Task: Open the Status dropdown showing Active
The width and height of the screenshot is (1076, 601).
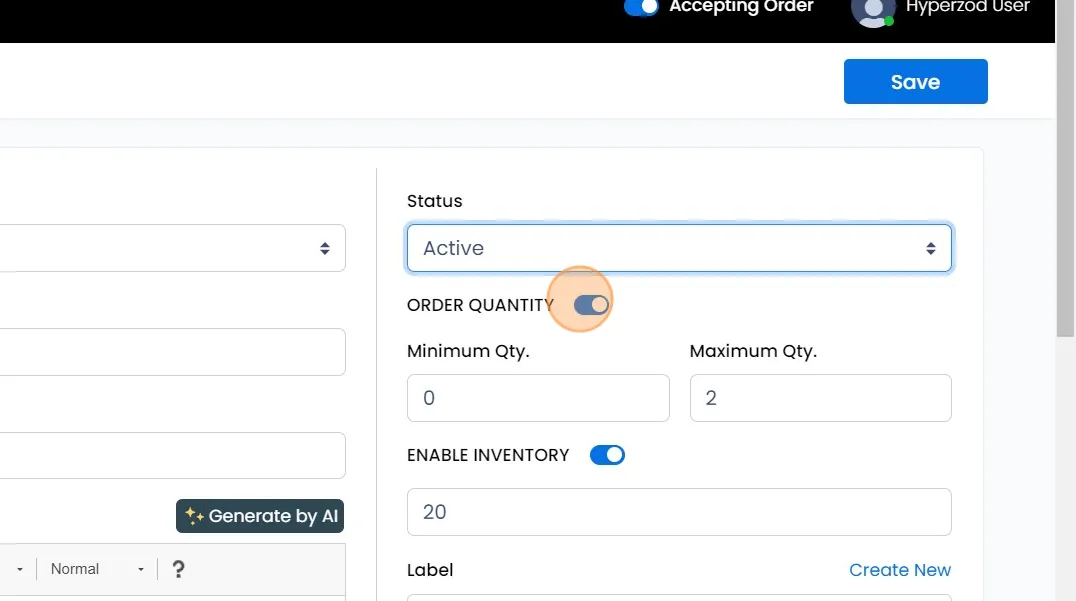Action: (679, 248)
